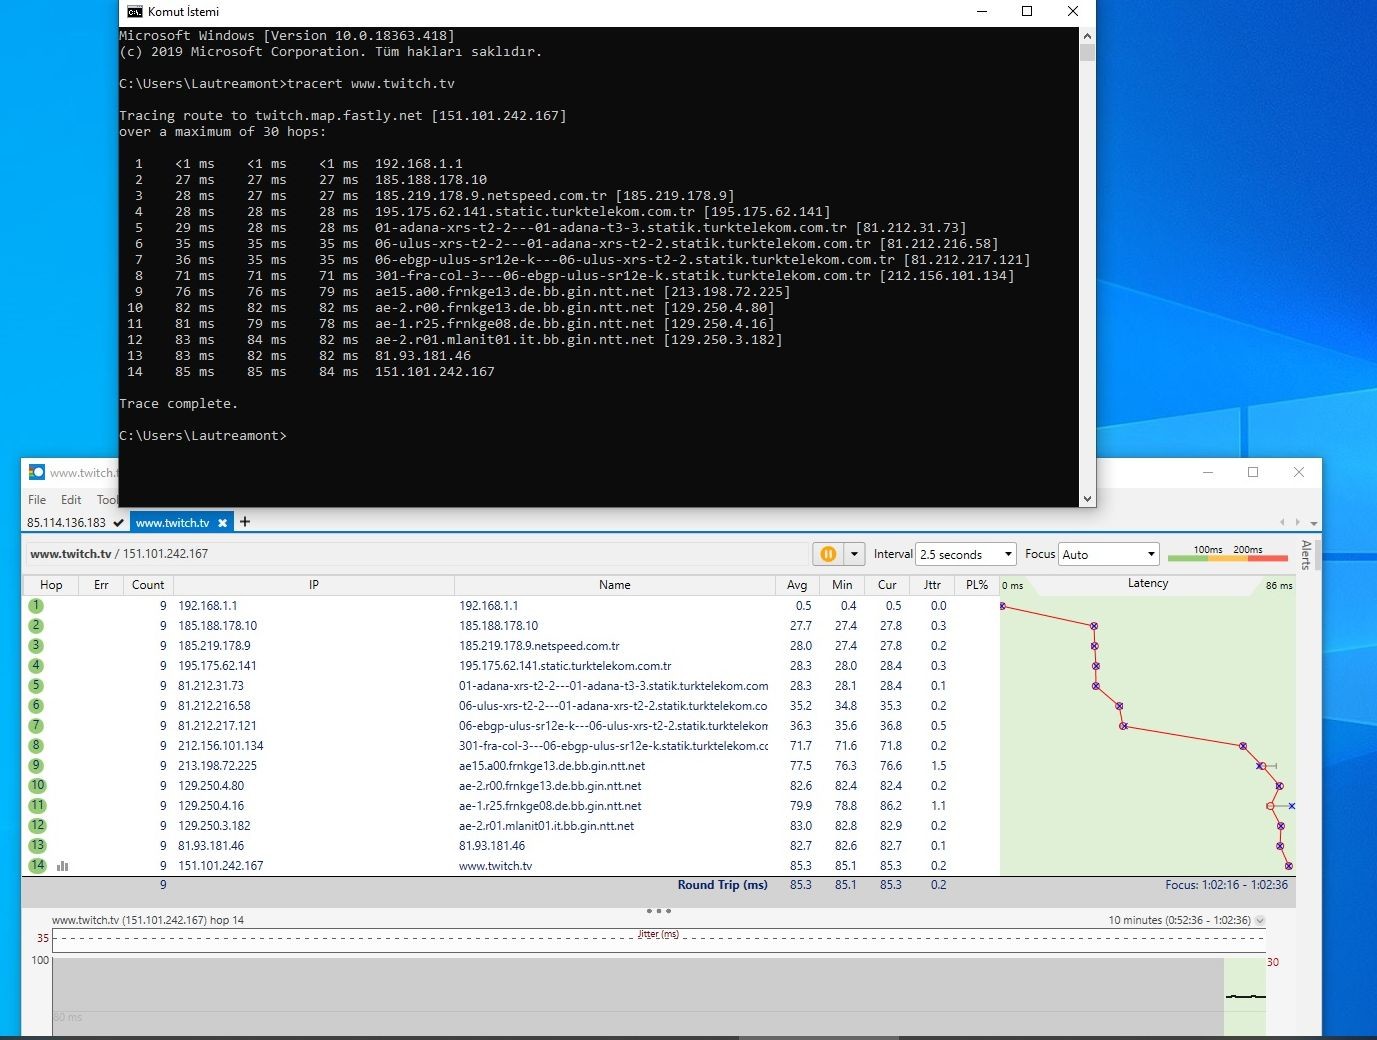Click the Name column header
The image size is (1377, 1040).
[x=614, y=585]
